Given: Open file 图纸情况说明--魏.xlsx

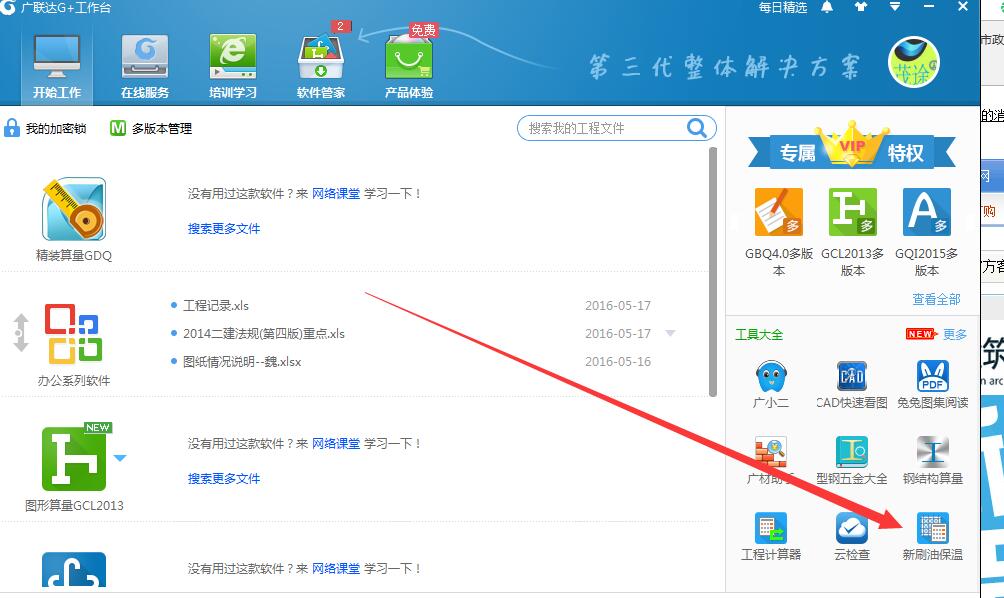Looking at the screenshot, I should tap(242, 362).
